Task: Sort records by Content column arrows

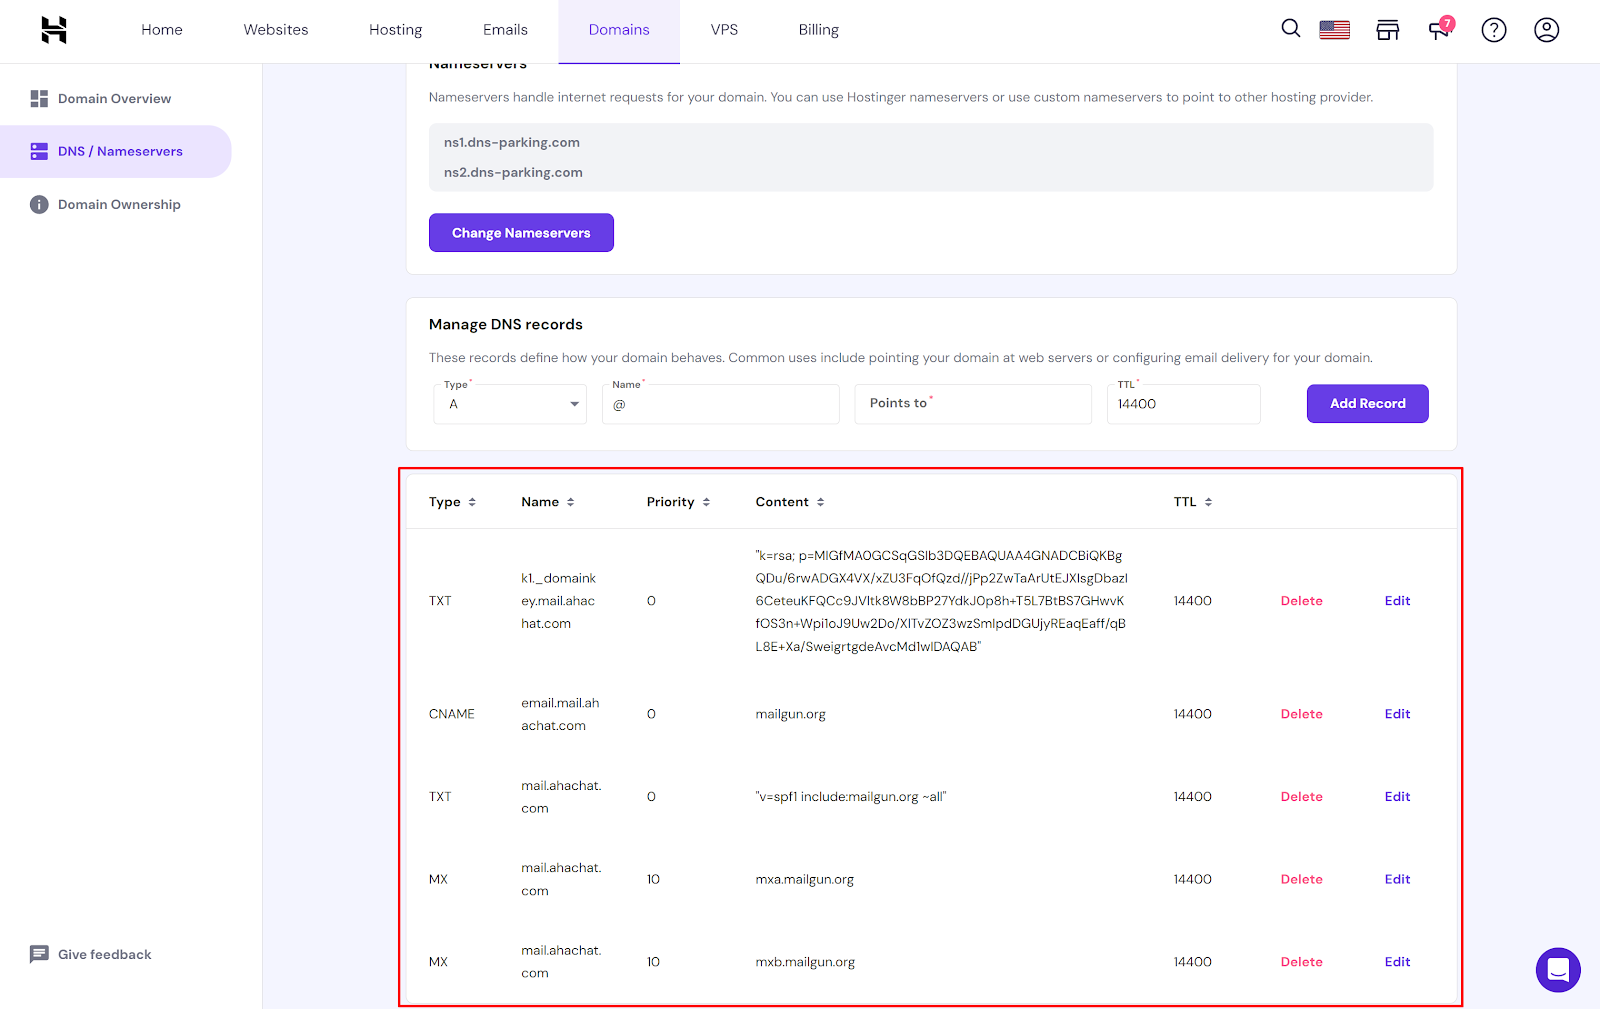Action: point(820,502)
